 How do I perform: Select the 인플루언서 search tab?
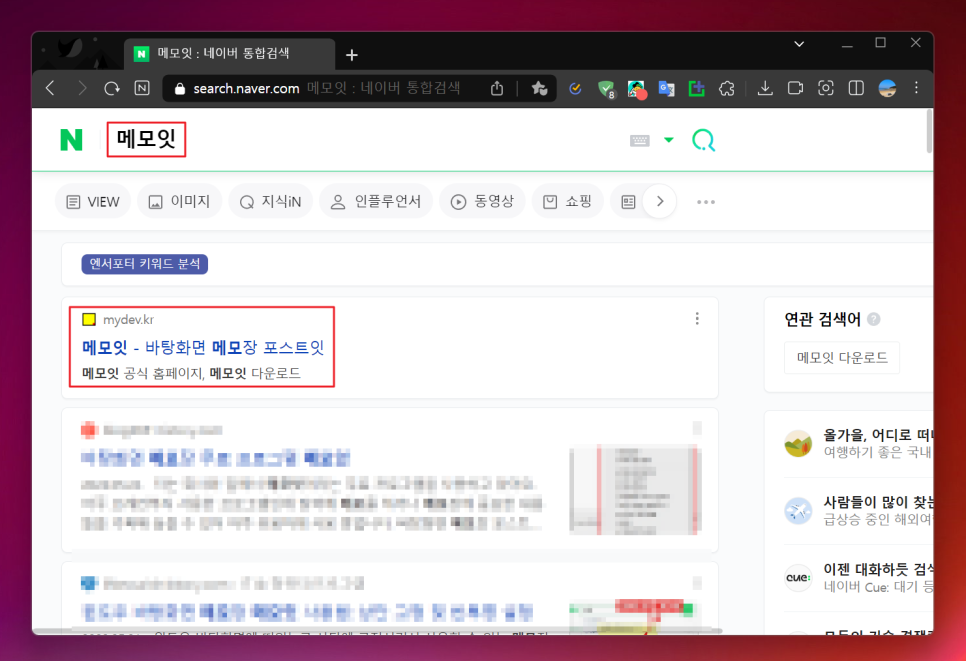(x=376, y=201)
